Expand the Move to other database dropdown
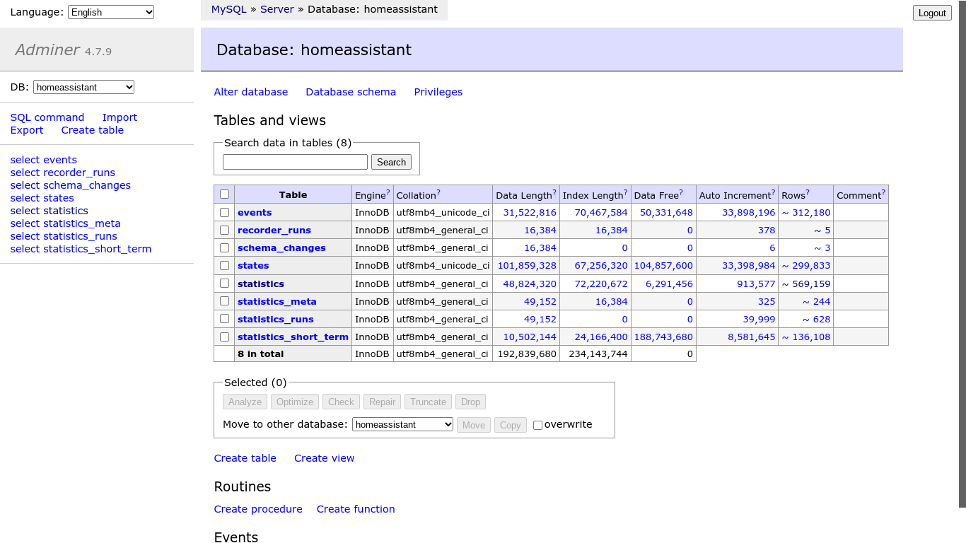966x543 pixels. tap(403, 425)
